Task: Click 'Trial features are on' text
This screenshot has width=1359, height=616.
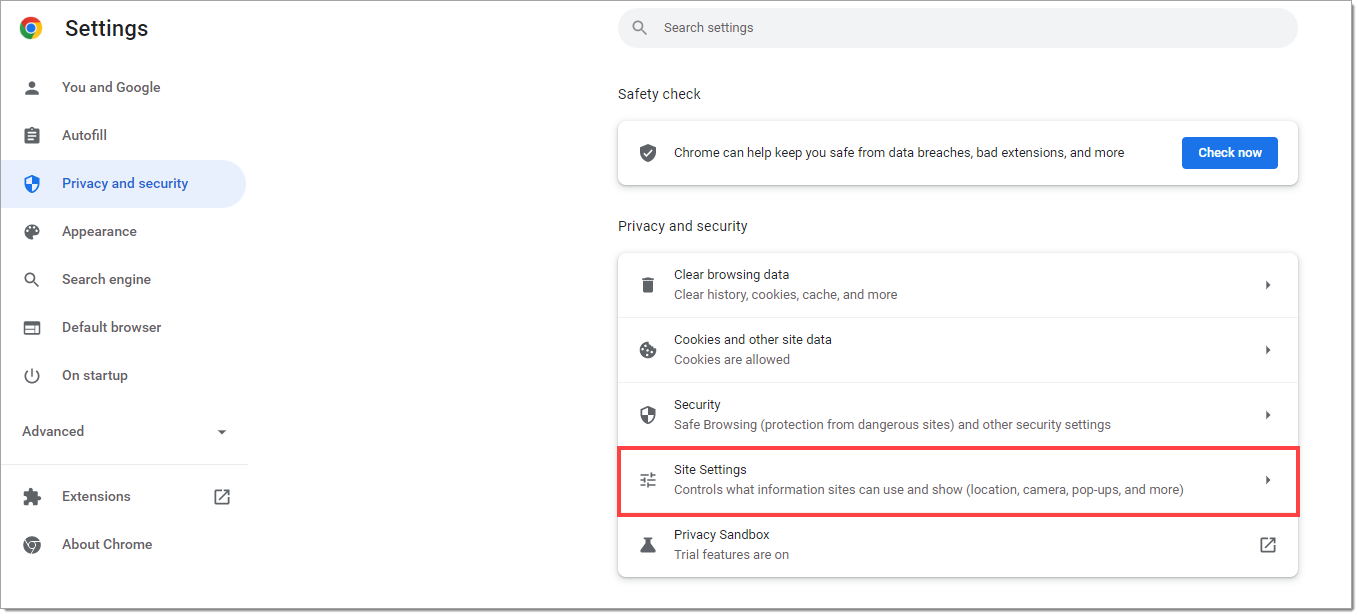Action: coord(731,555)
